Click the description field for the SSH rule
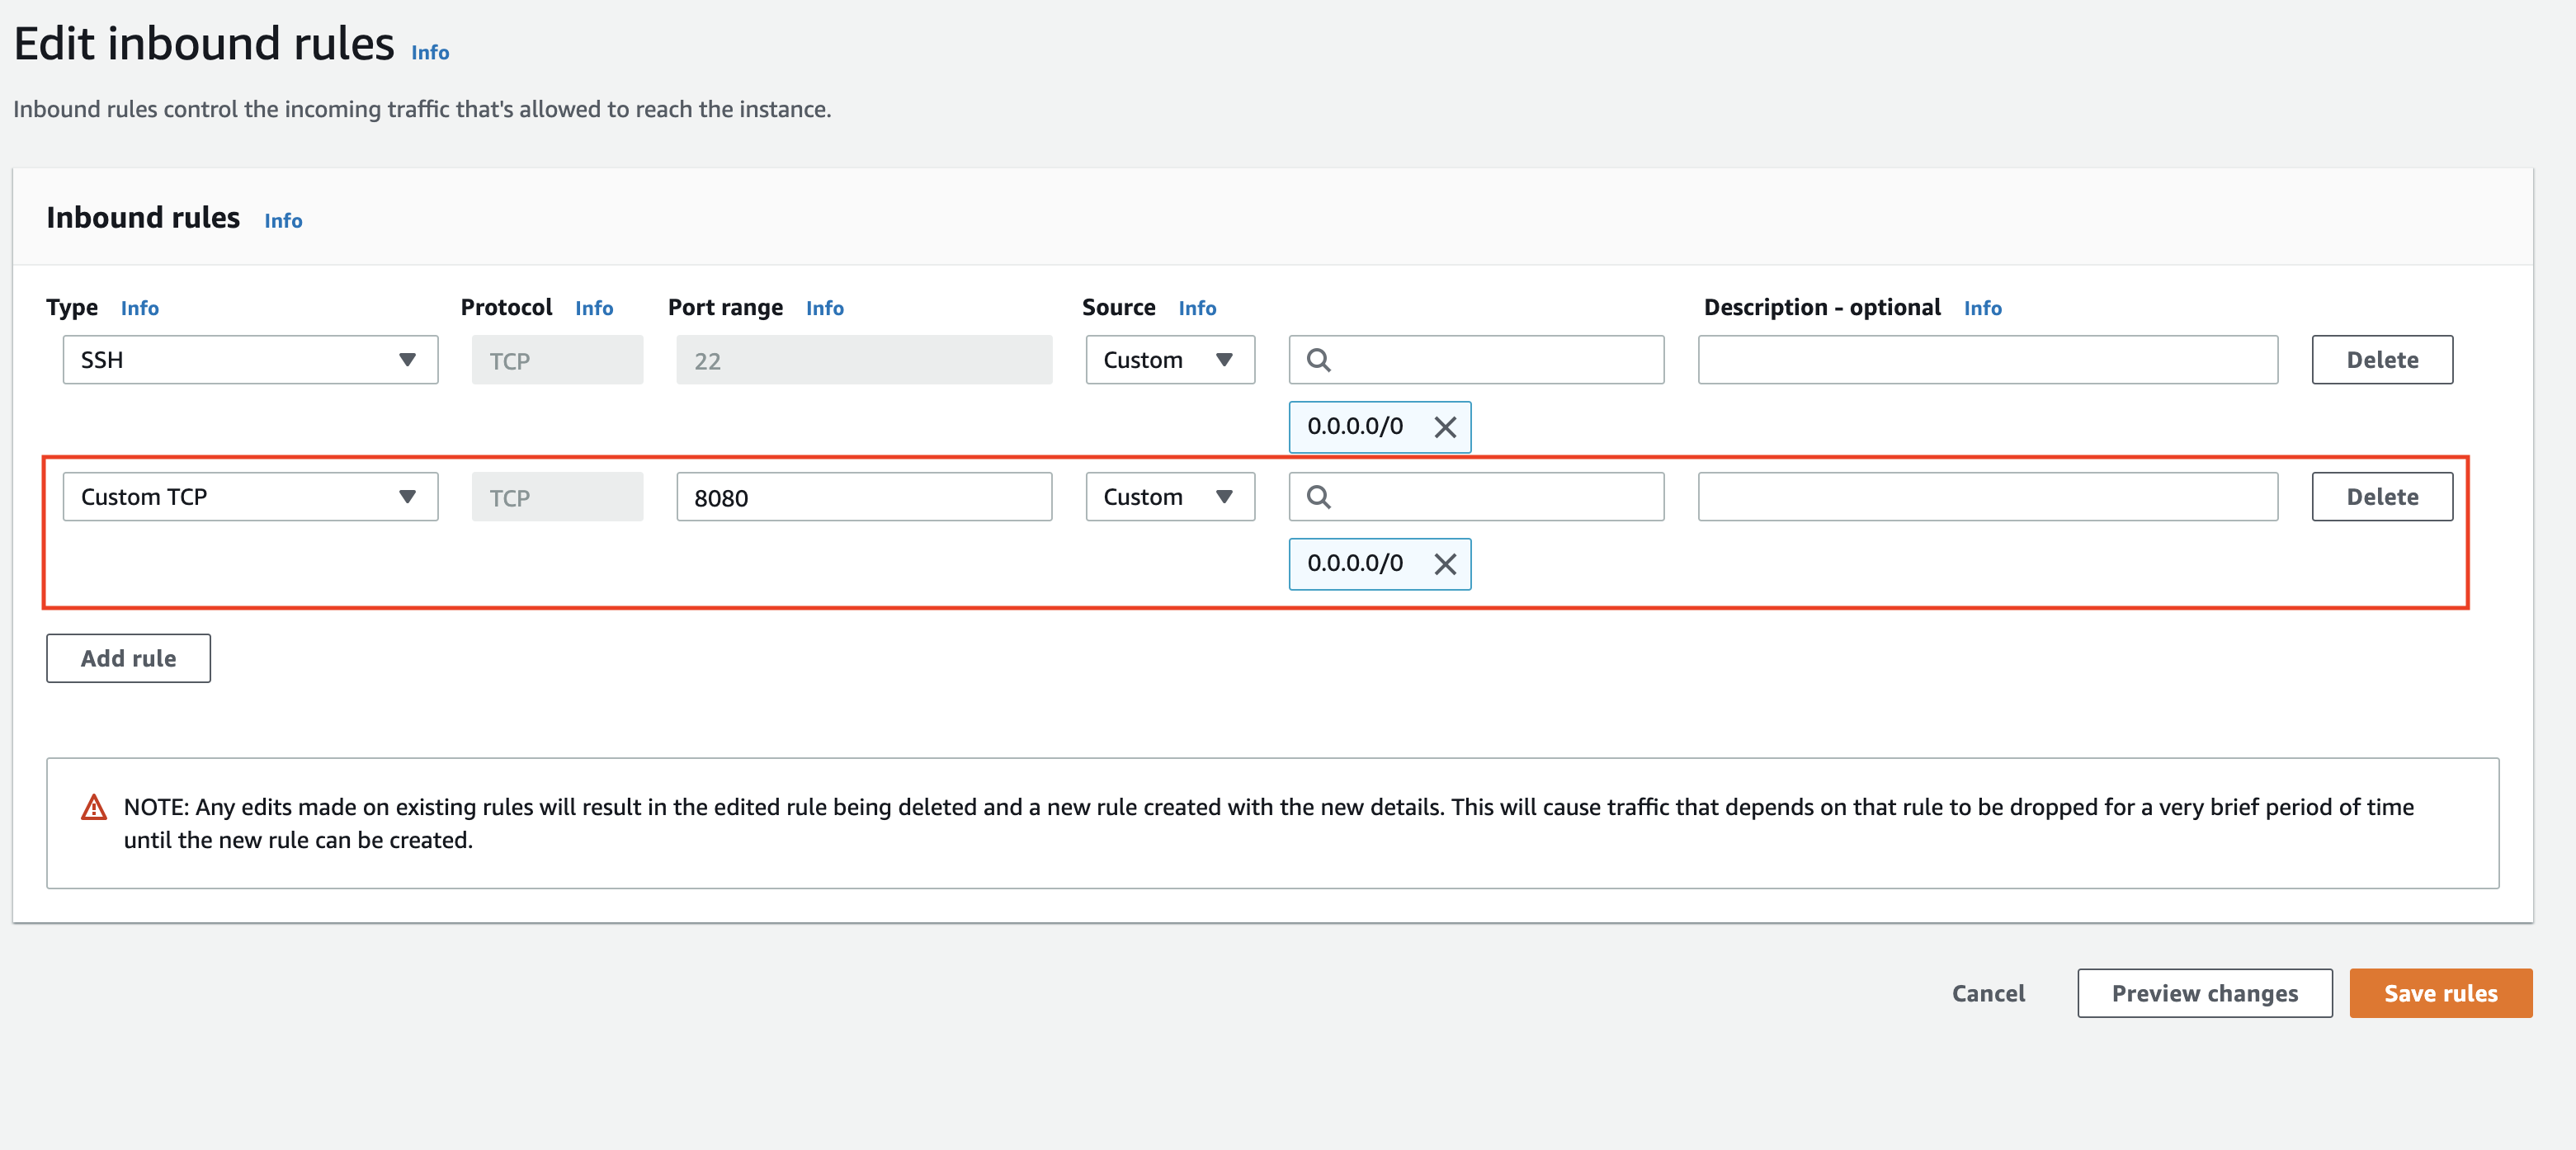The height and width of the screenshot is (1150, 2576). click(x=1987, y=360)
